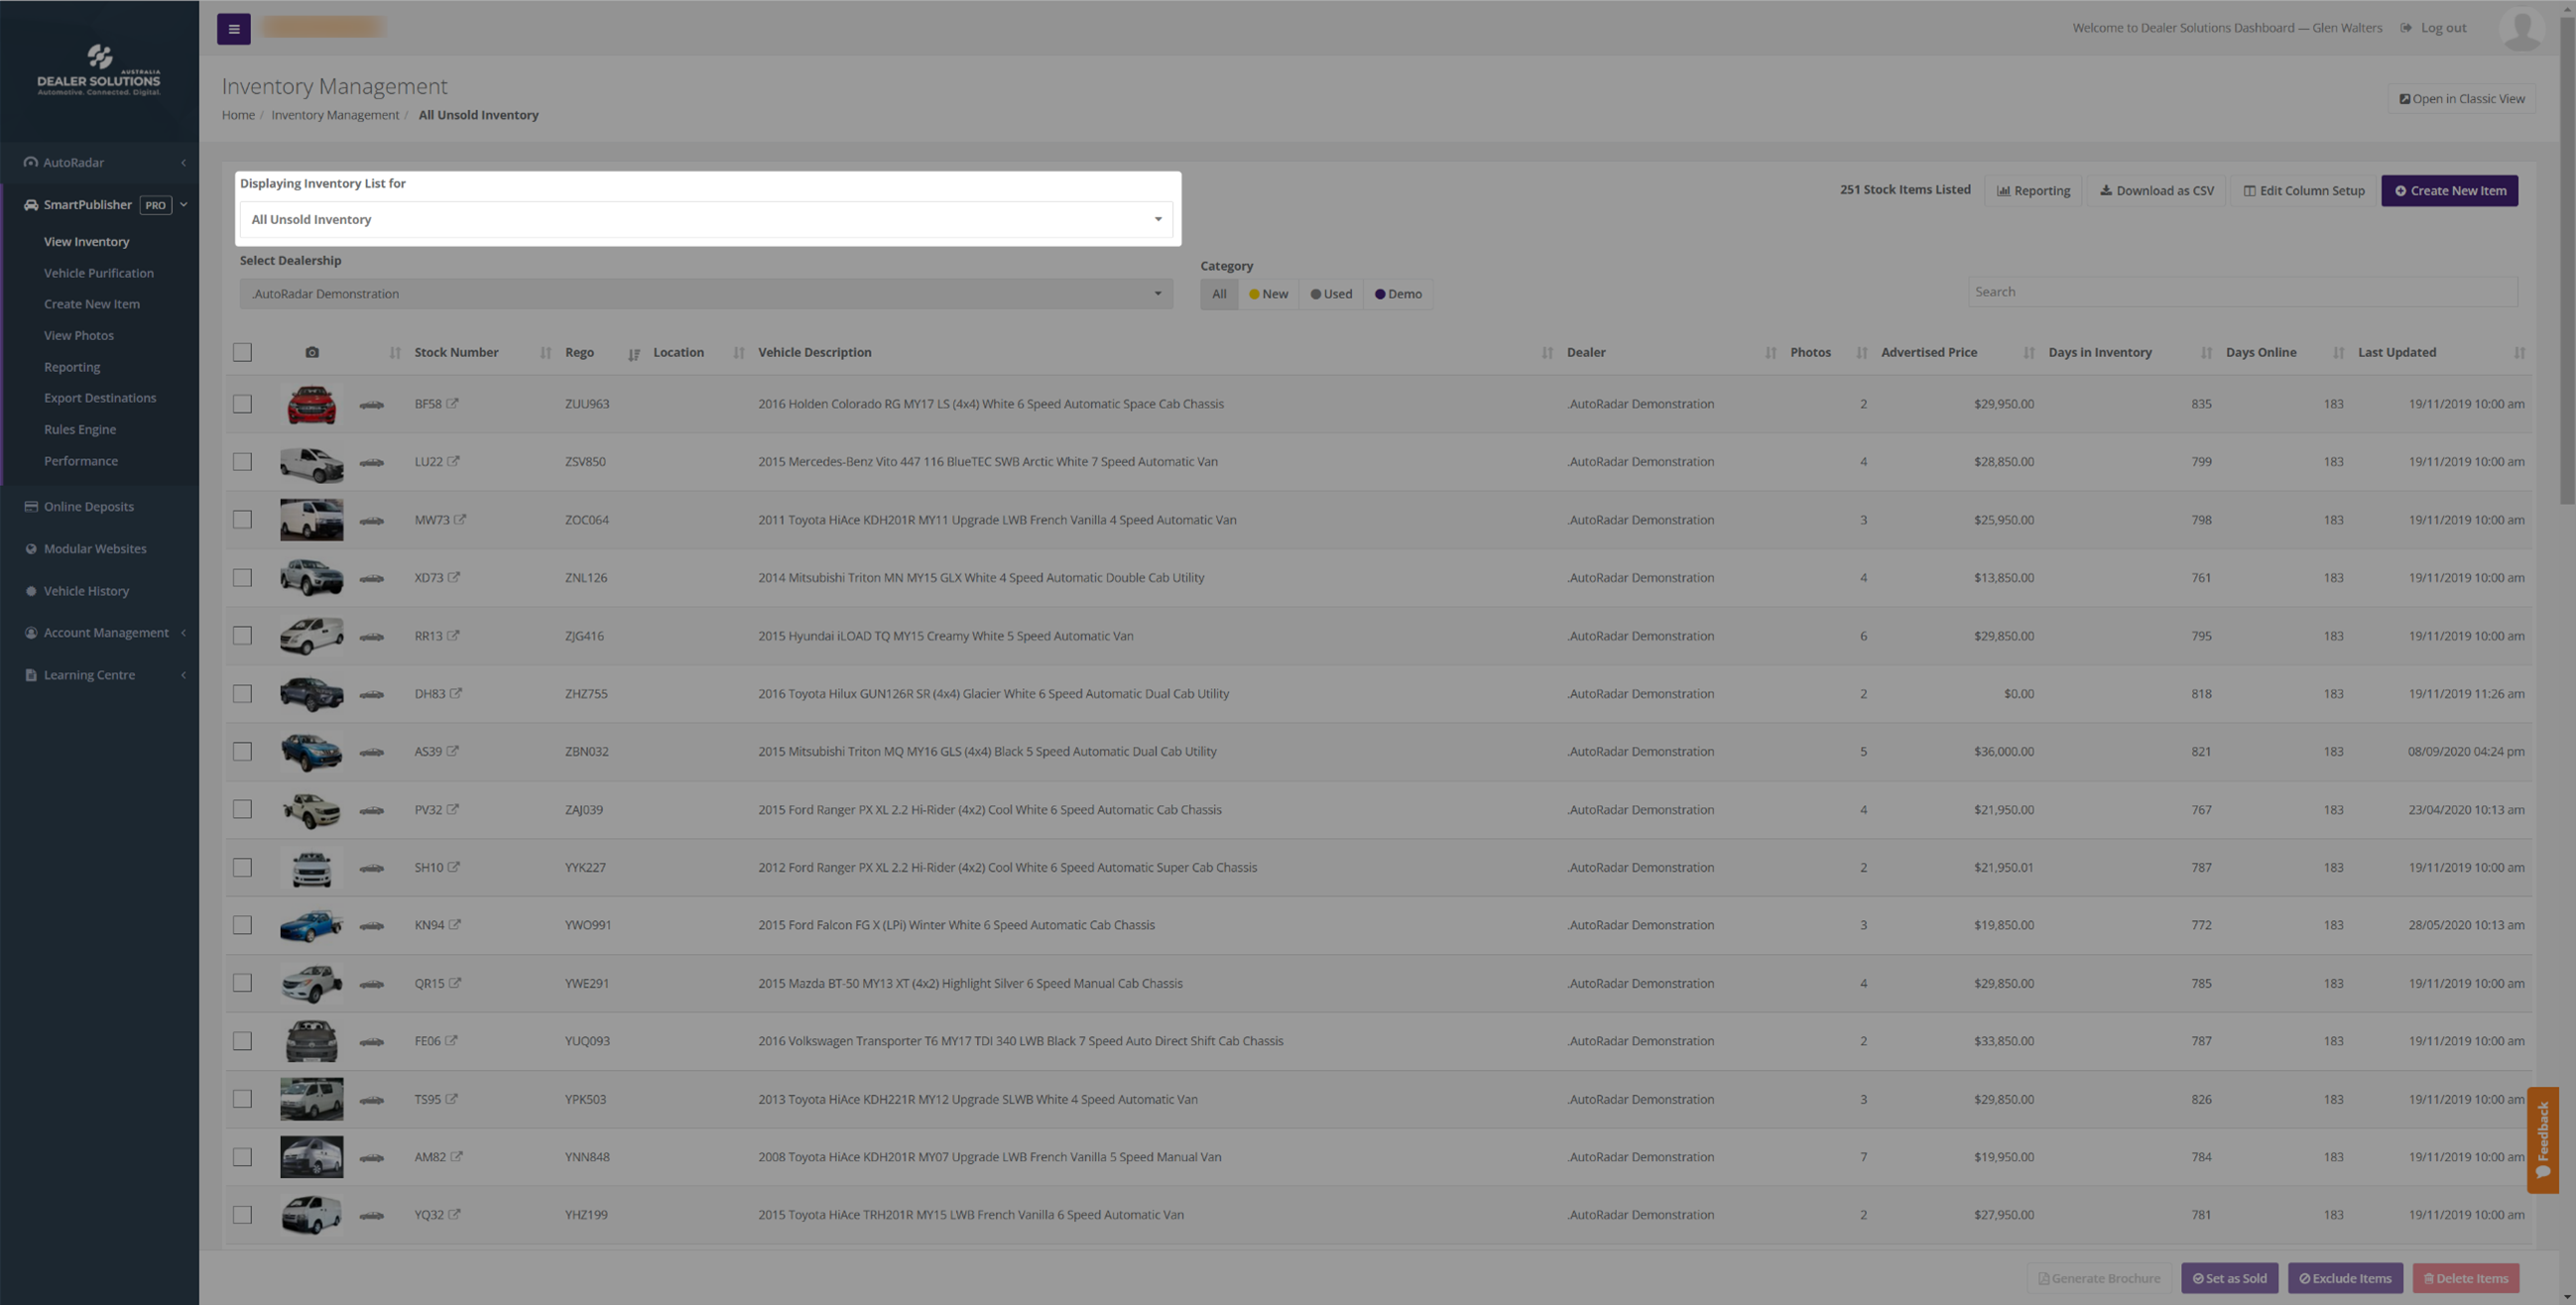Click the Search input field
Image resolution: width=2576 pixels, height=1305 pixels.
tap(2242, 292)
